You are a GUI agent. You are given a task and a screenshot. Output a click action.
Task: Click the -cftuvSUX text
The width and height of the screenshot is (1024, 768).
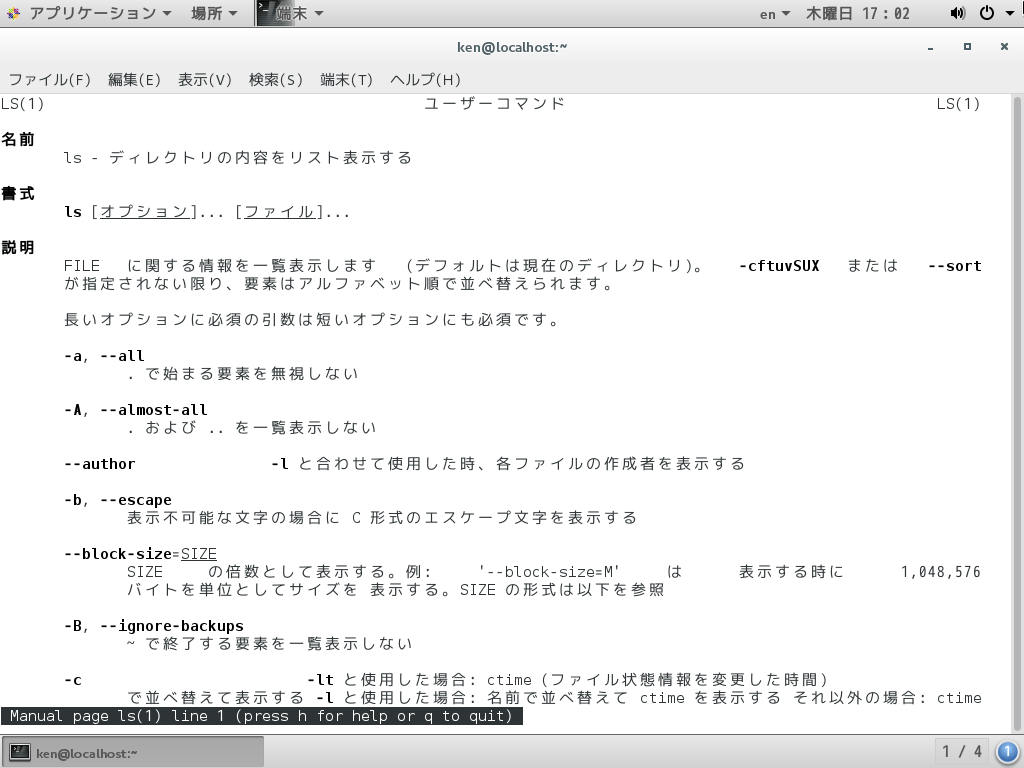pyautogui.click(x=779, y=266)
